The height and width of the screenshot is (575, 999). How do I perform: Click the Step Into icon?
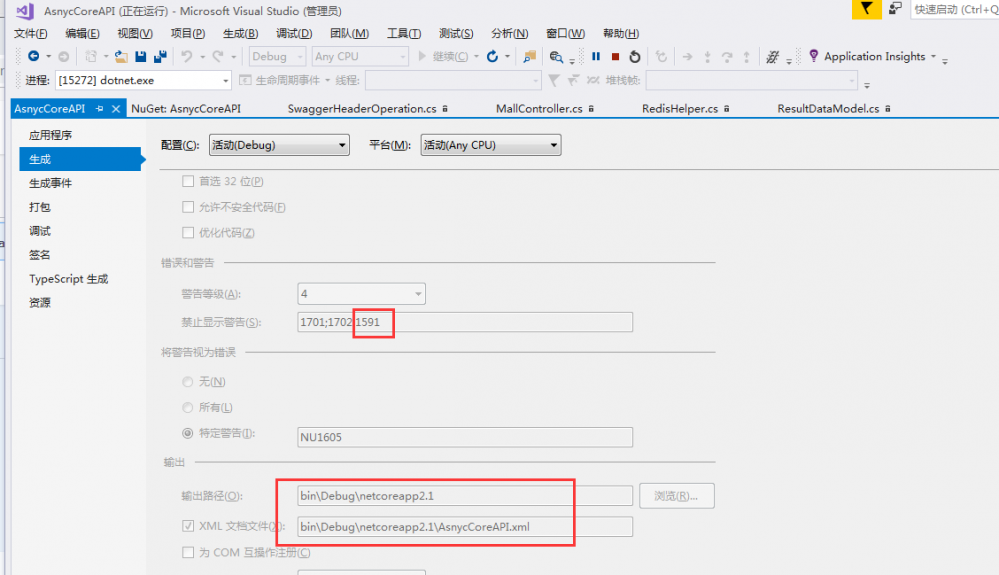707,57
